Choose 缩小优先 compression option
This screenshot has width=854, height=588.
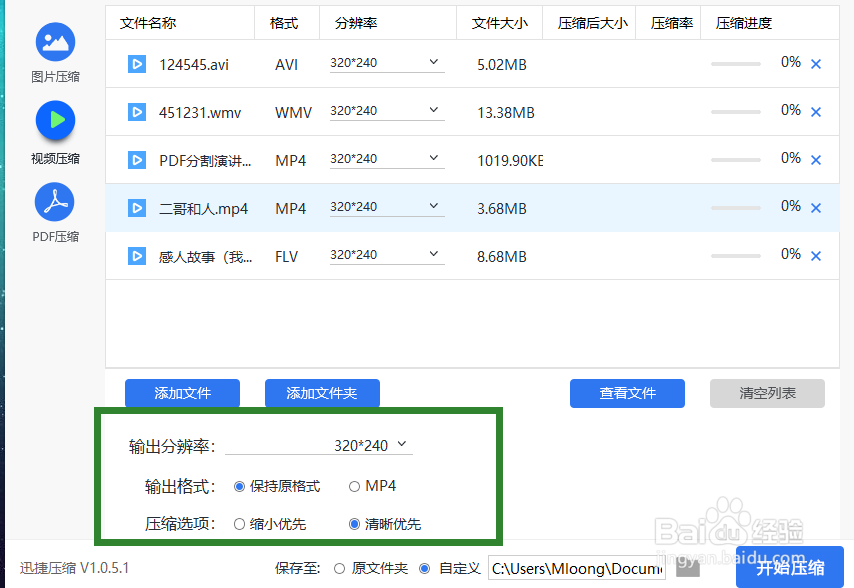point(239,524)
